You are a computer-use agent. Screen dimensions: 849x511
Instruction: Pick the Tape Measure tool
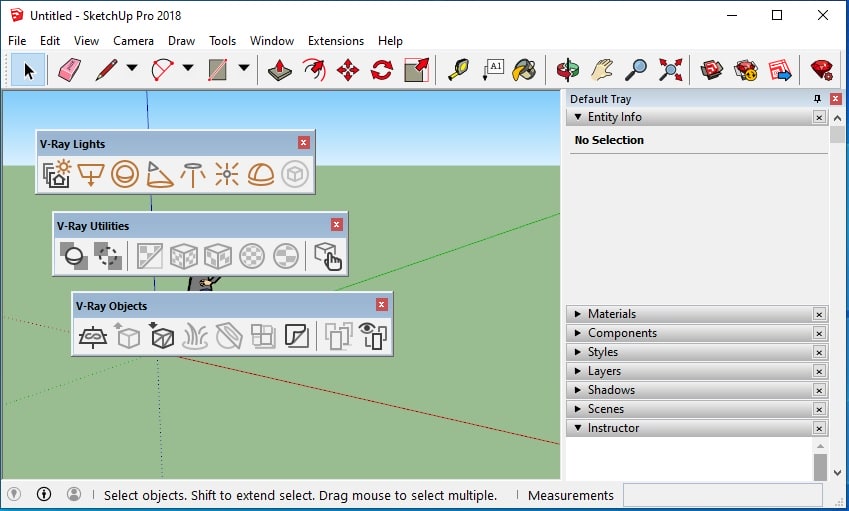[459, 70]
